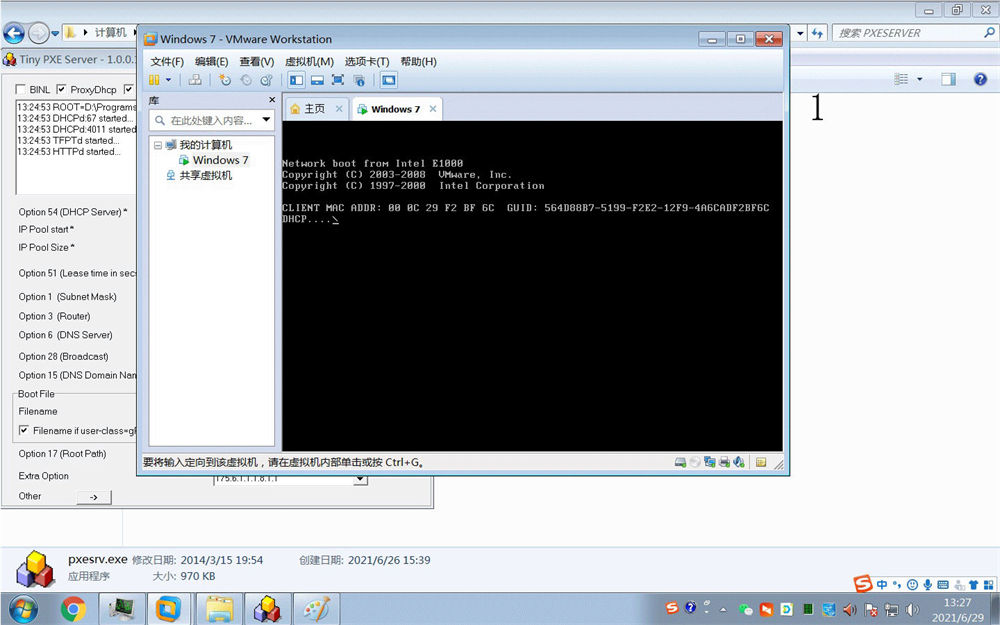The width and height of the screenshot is (1000, 625).
Task: Open the Paint app from the taskbar
Action: click(316, 609)
